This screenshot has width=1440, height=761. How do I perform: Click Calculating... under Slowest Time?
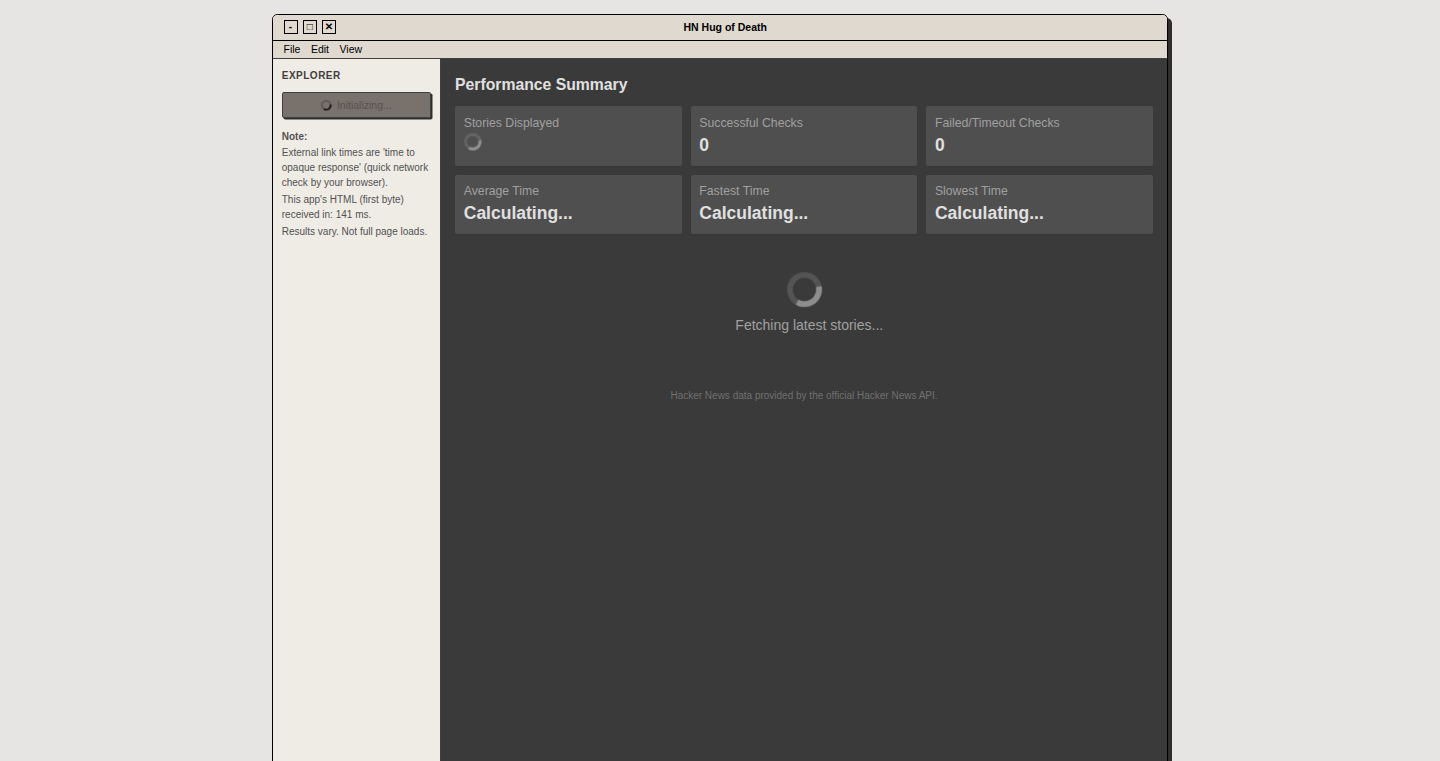click(x=989, y=213)
